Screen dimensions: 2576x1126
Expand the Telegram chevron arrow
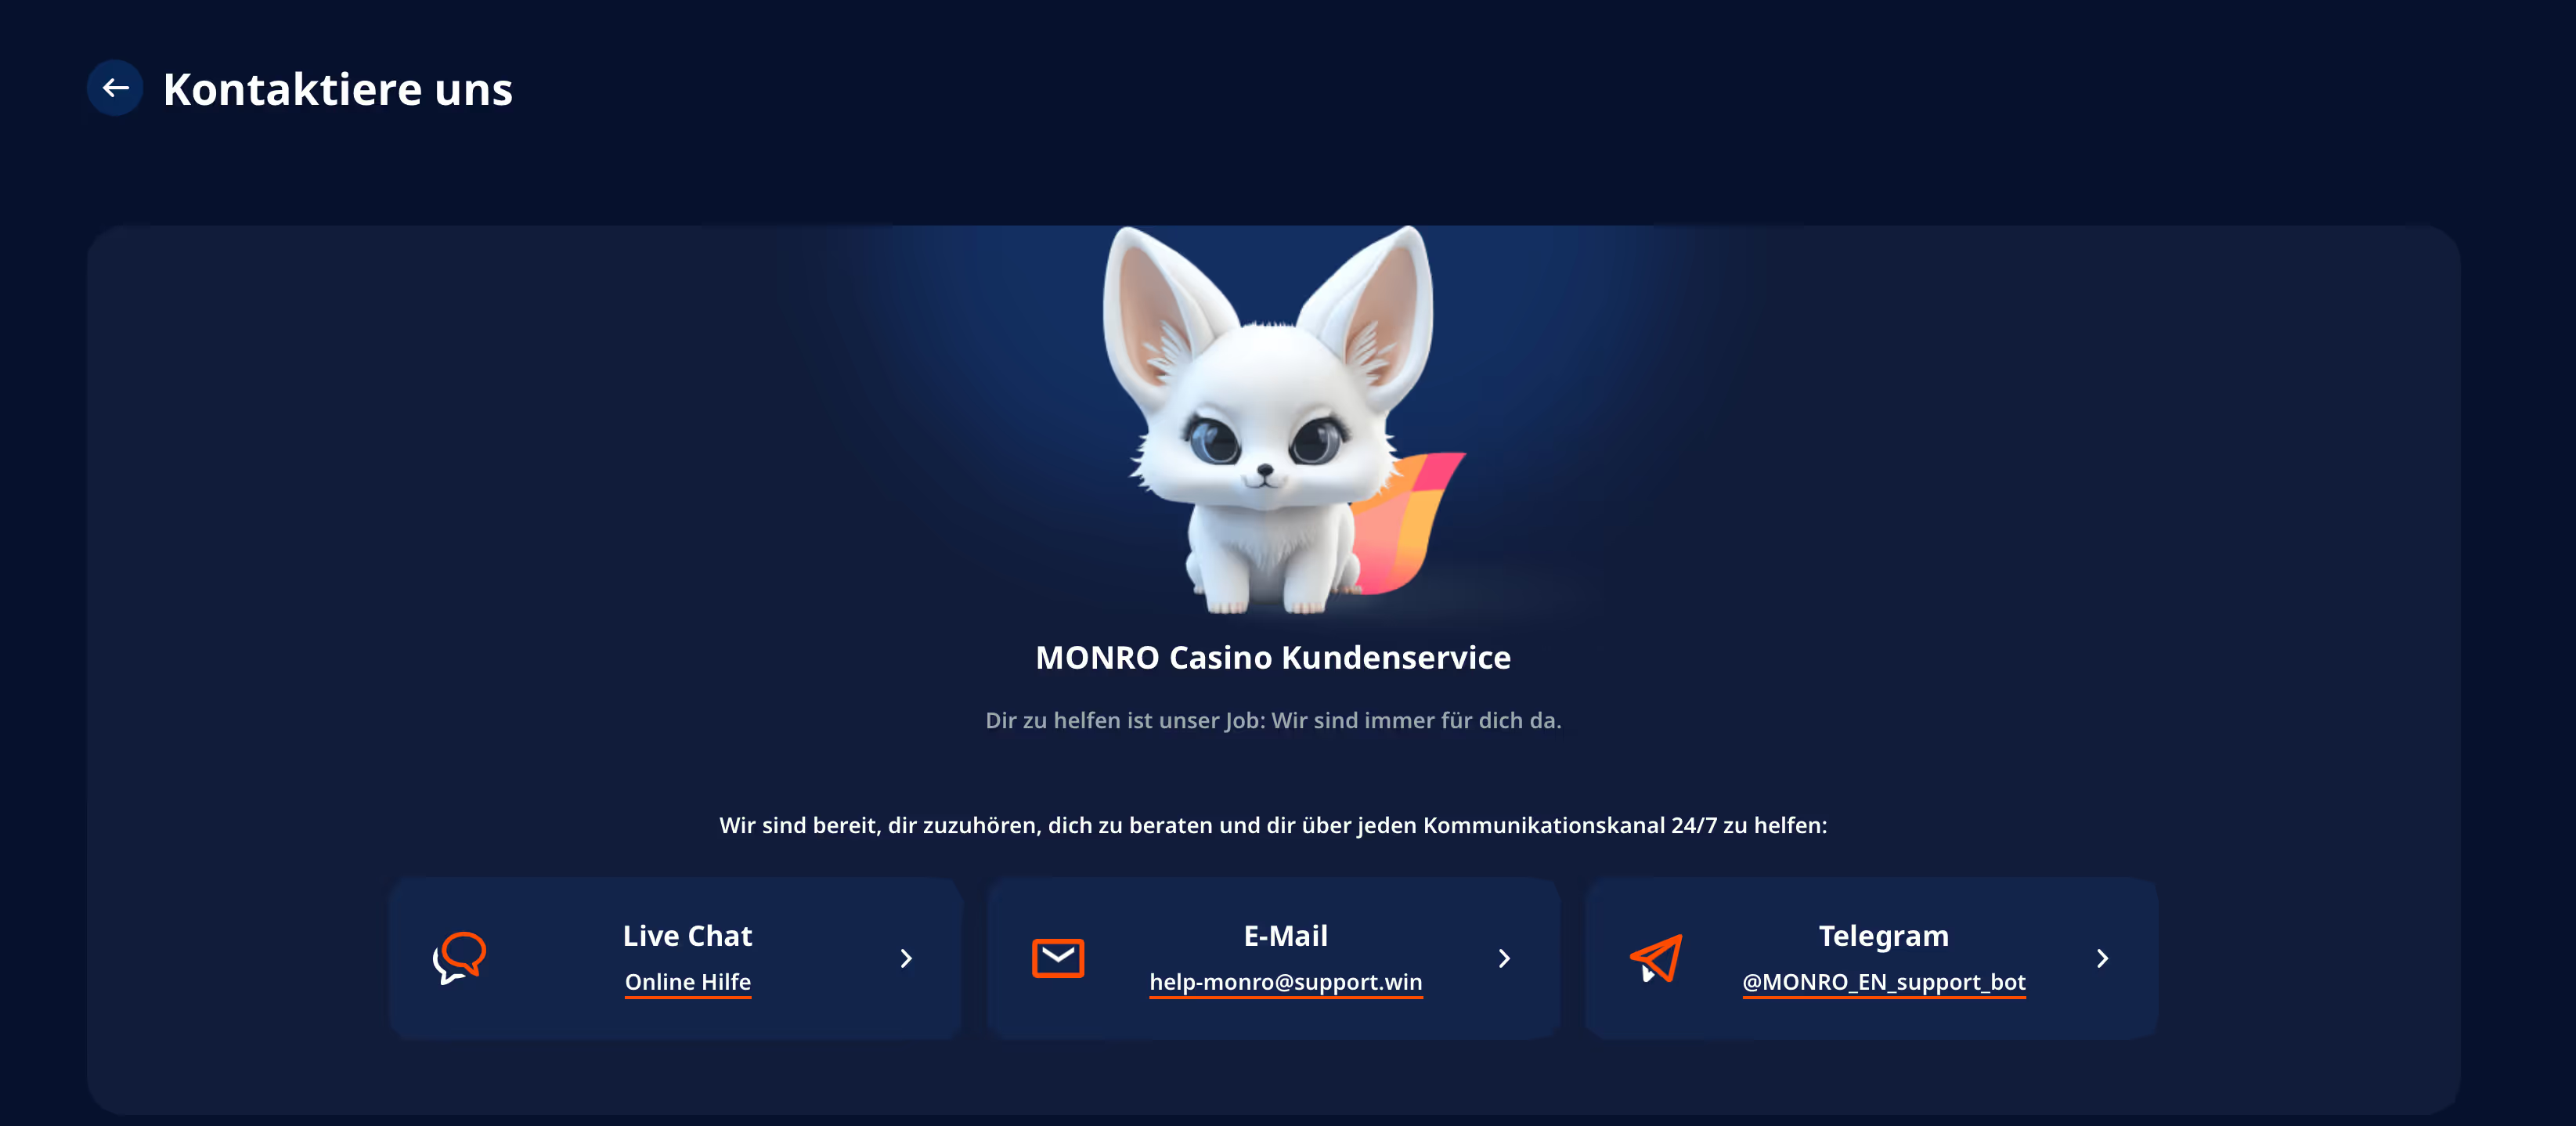[2102, 958]
